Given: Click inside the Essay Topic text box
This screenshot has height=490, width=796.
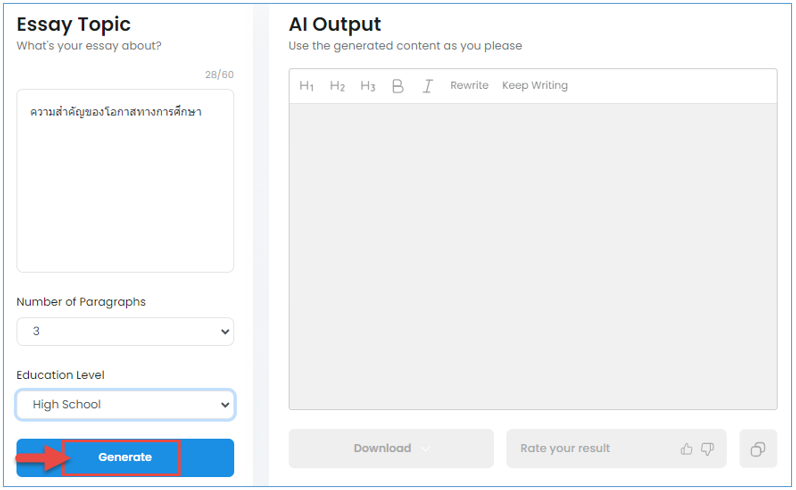Looking at the screenshot, I should [125, 181].
